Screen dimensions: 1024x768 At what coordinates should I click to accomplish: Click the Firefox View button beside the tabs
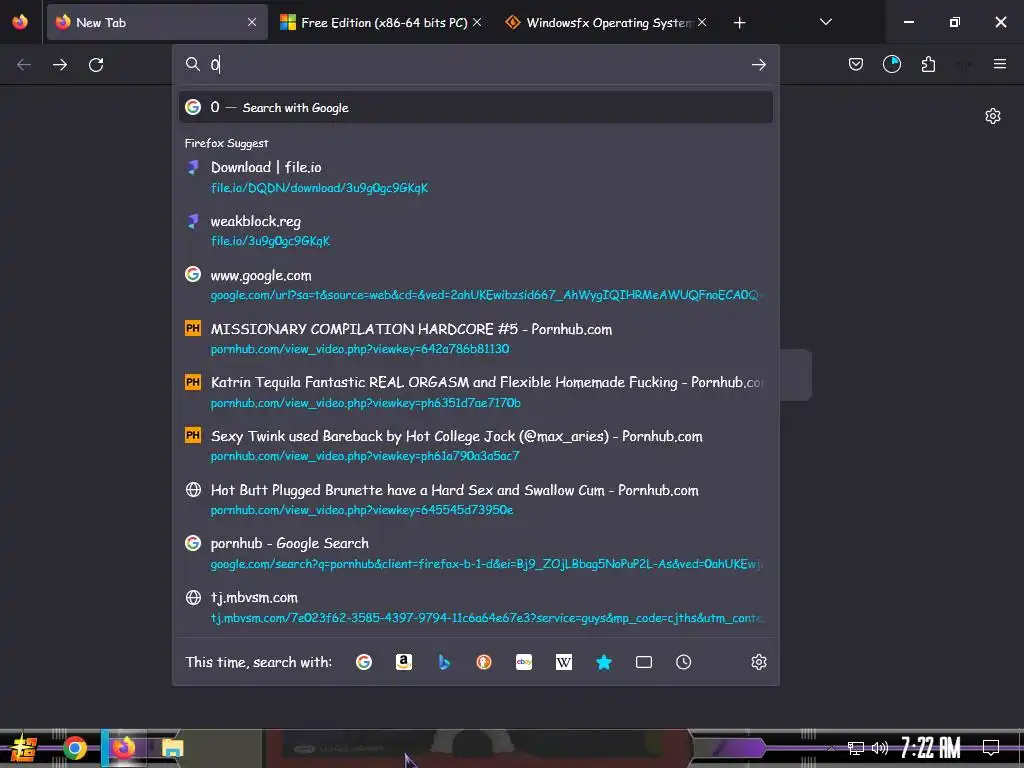point(20,22)
